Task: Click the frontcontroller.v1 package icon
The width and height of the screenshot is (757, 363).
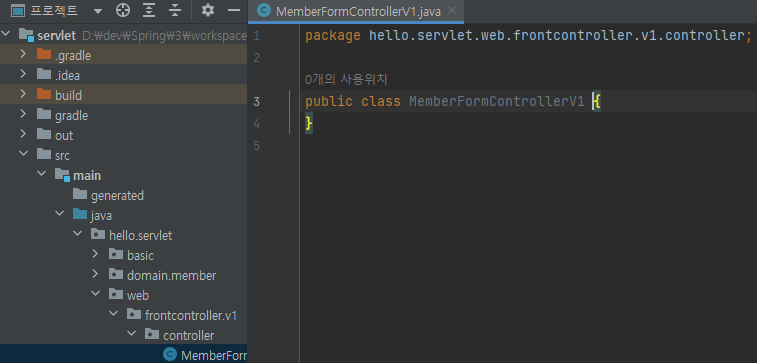Action: 134,315
